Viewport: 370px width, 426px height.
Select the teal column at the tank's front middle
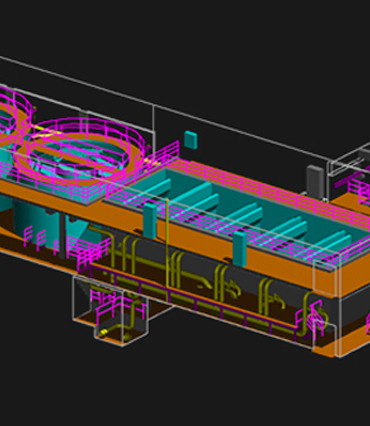pos(240,249)
